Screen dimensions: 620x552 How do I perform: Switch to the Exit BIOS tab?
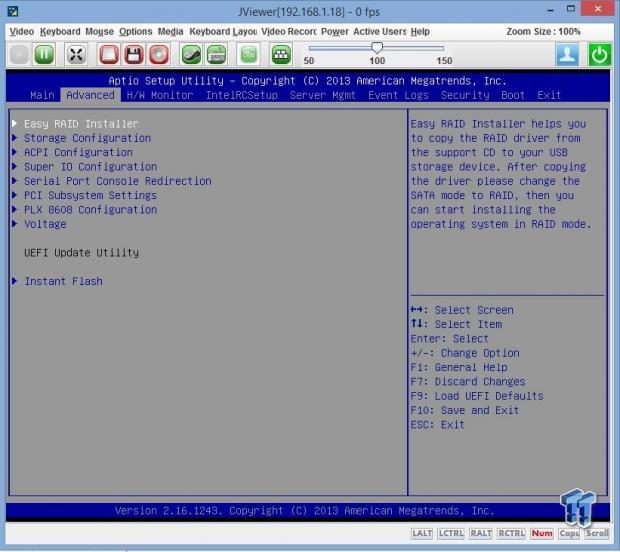(549, 95)
